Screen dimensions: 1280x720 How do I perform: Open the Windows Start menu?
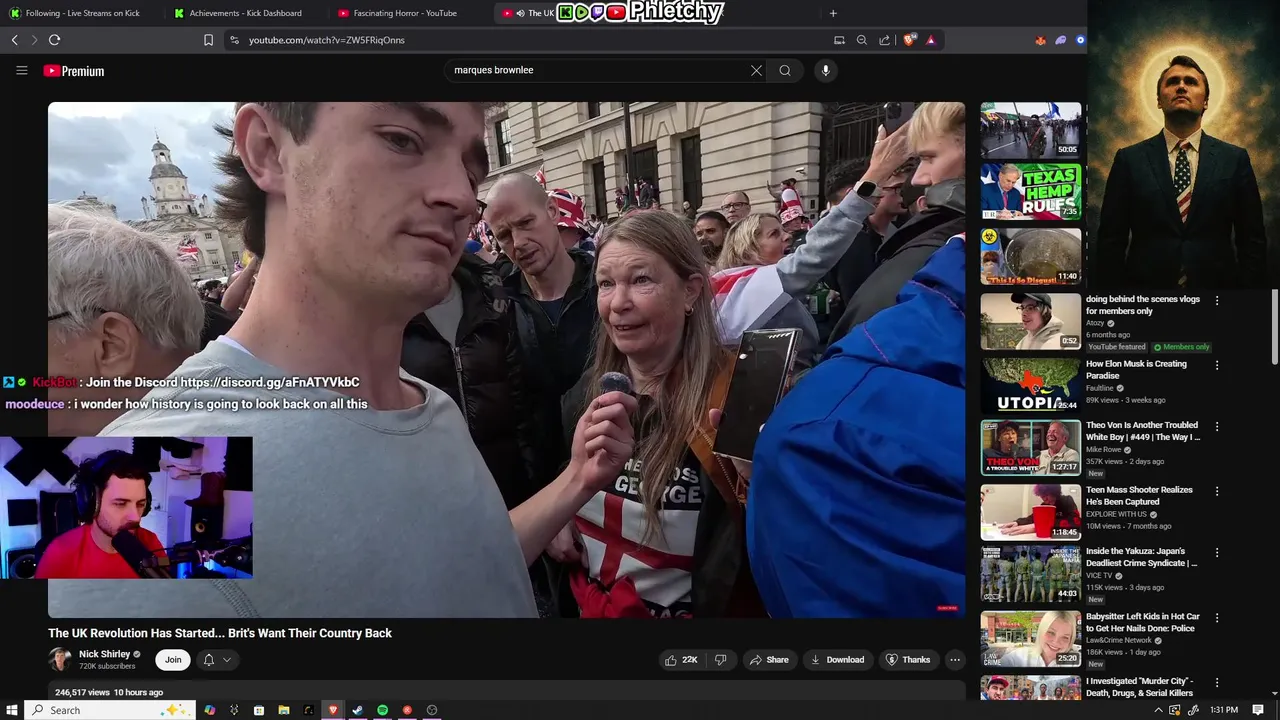pyautogui.click(x=13, y=710)
